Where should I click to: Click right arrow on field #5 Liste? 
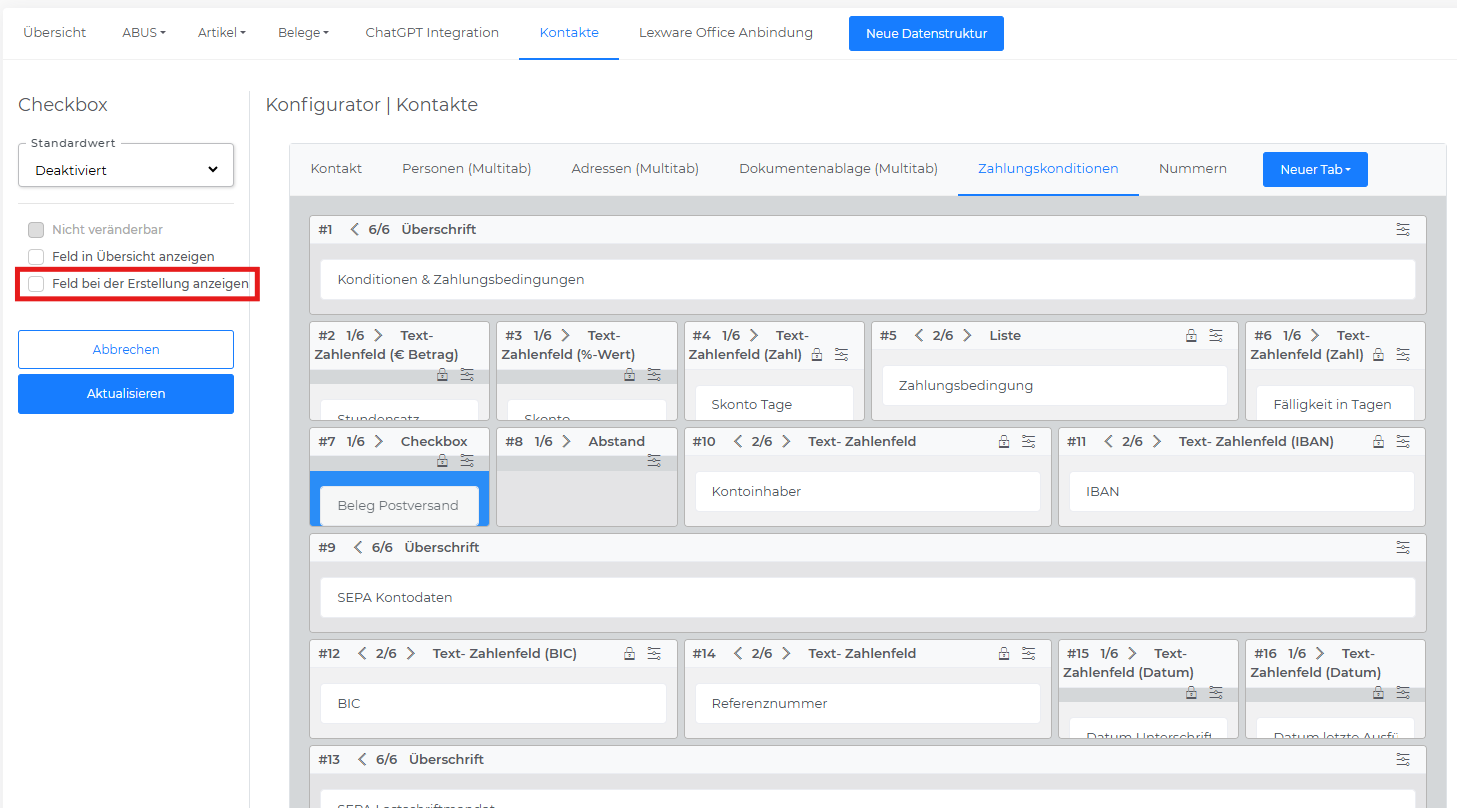pos(967,336)
